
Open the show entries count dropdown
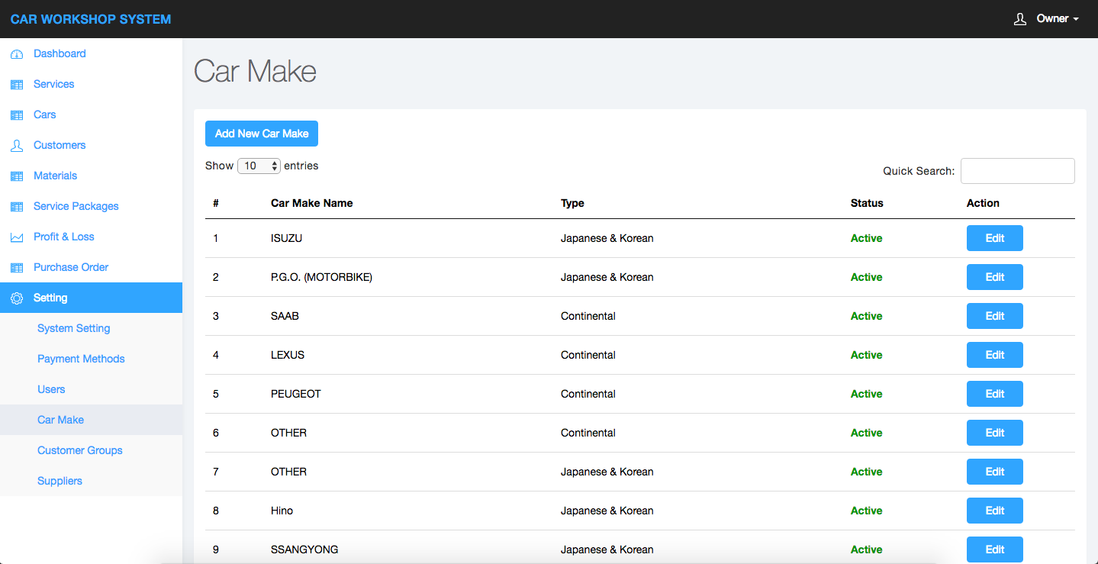(261, 166)
